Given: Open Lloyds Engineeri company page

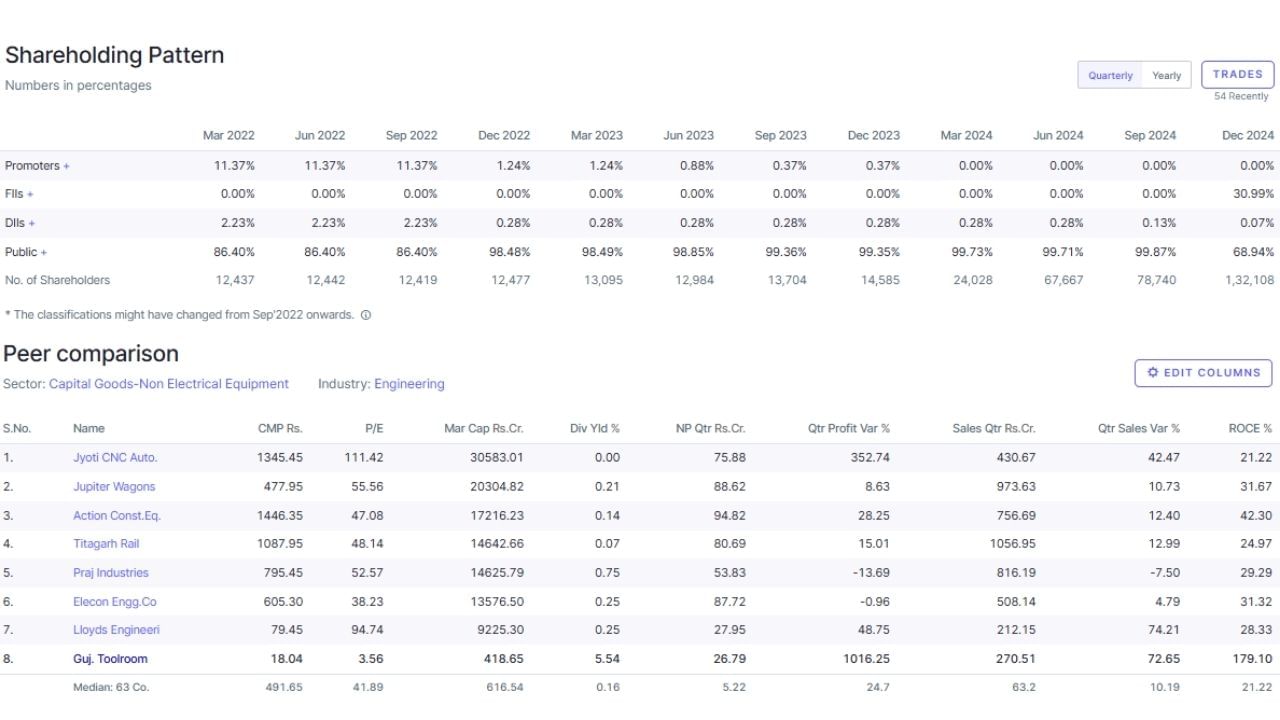Looking at the screenshot, I should [x=116, y=630].
